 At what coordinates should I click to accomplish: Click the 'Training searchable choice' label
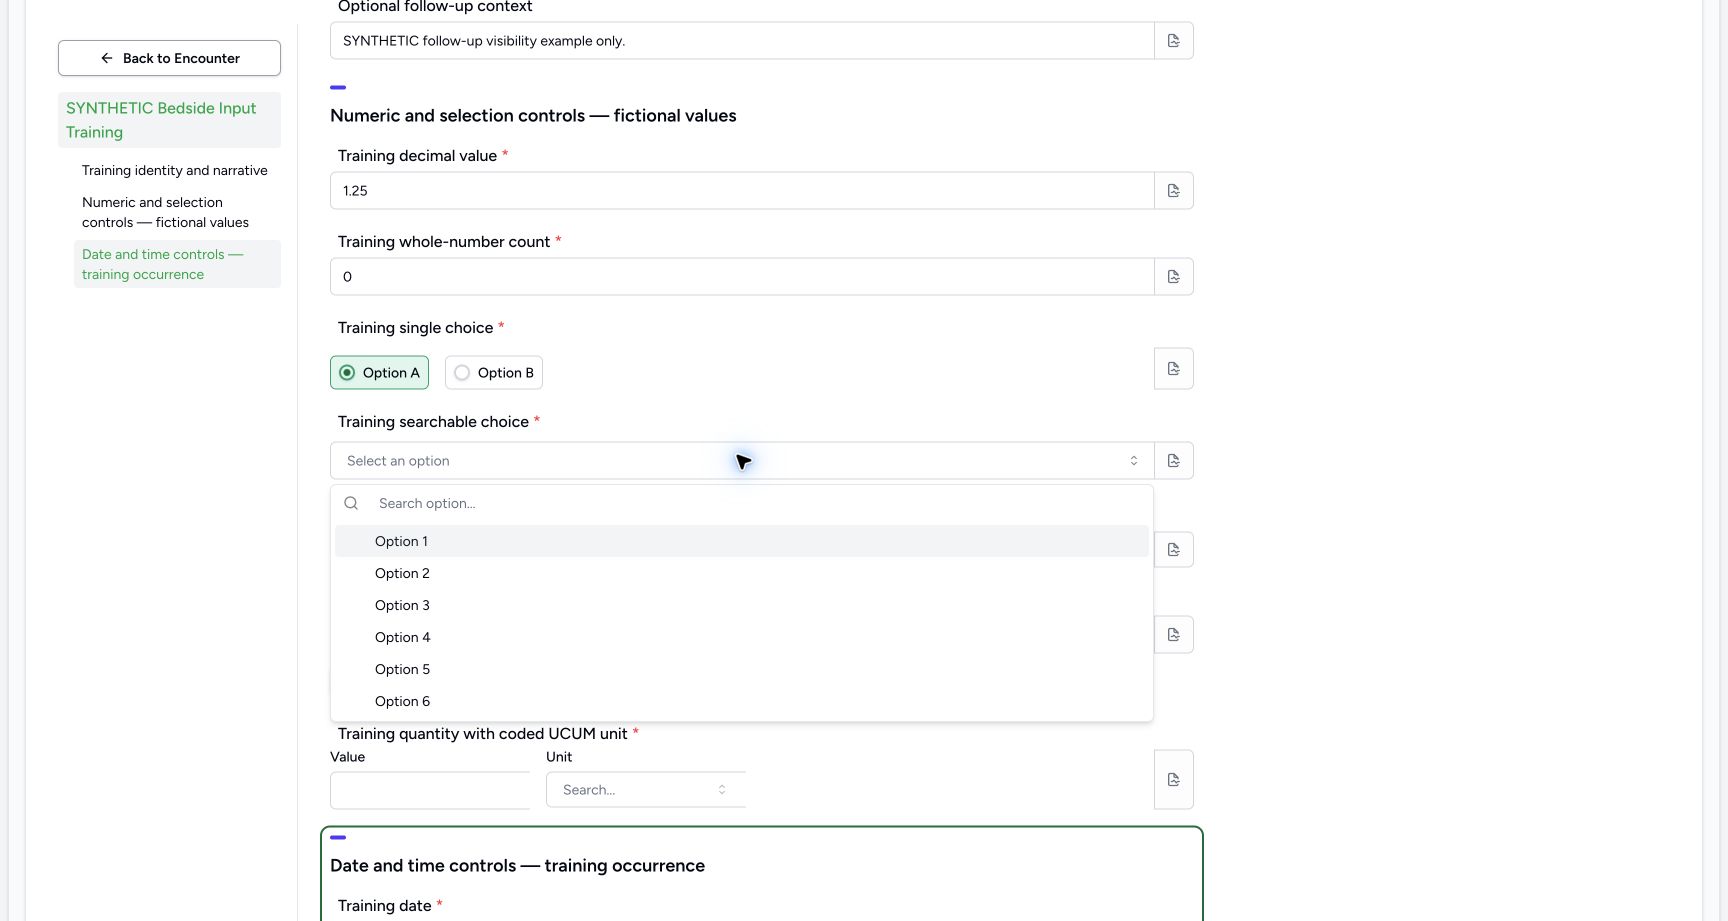tap(433, 422)
